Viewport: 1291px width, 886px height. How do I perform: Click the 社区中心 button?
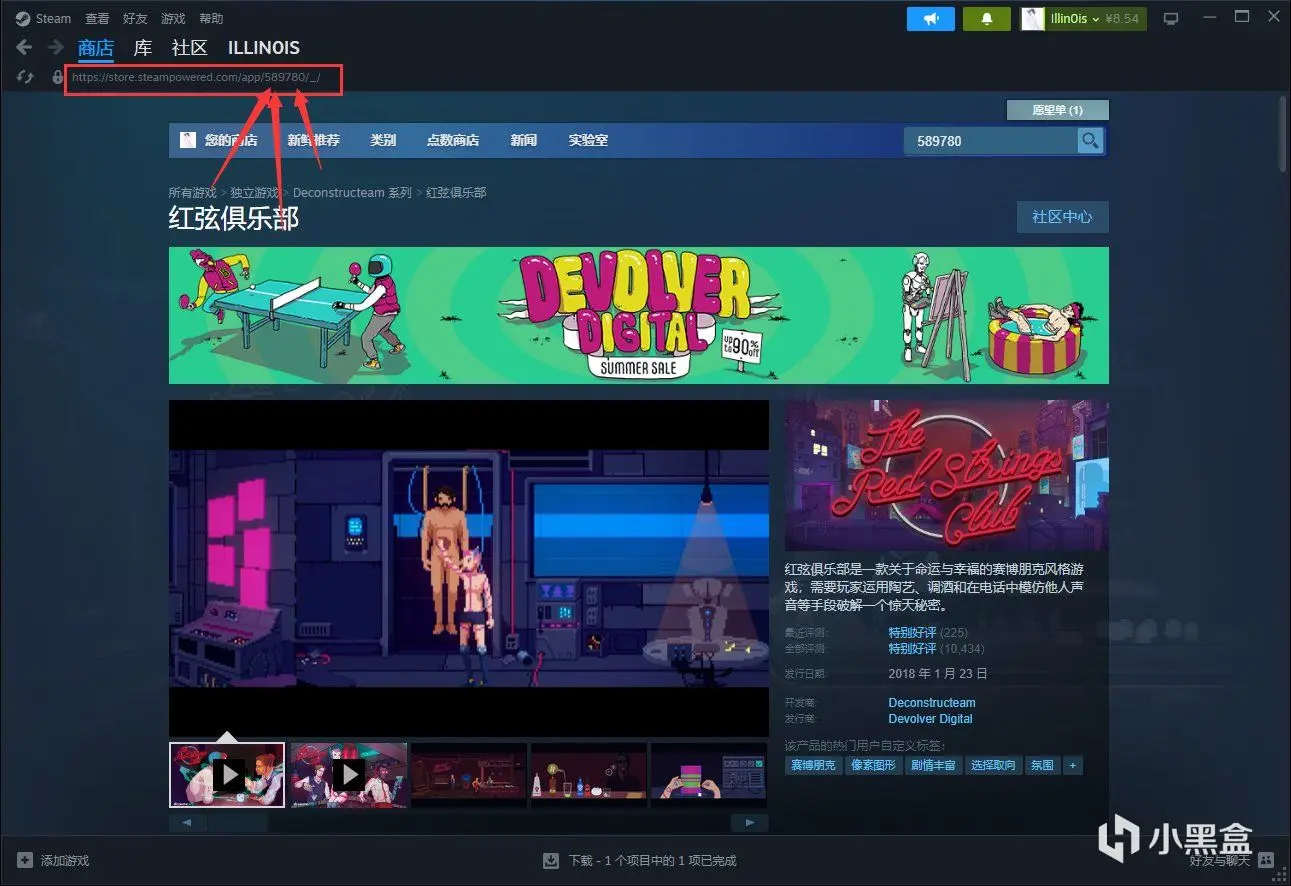1062,217
